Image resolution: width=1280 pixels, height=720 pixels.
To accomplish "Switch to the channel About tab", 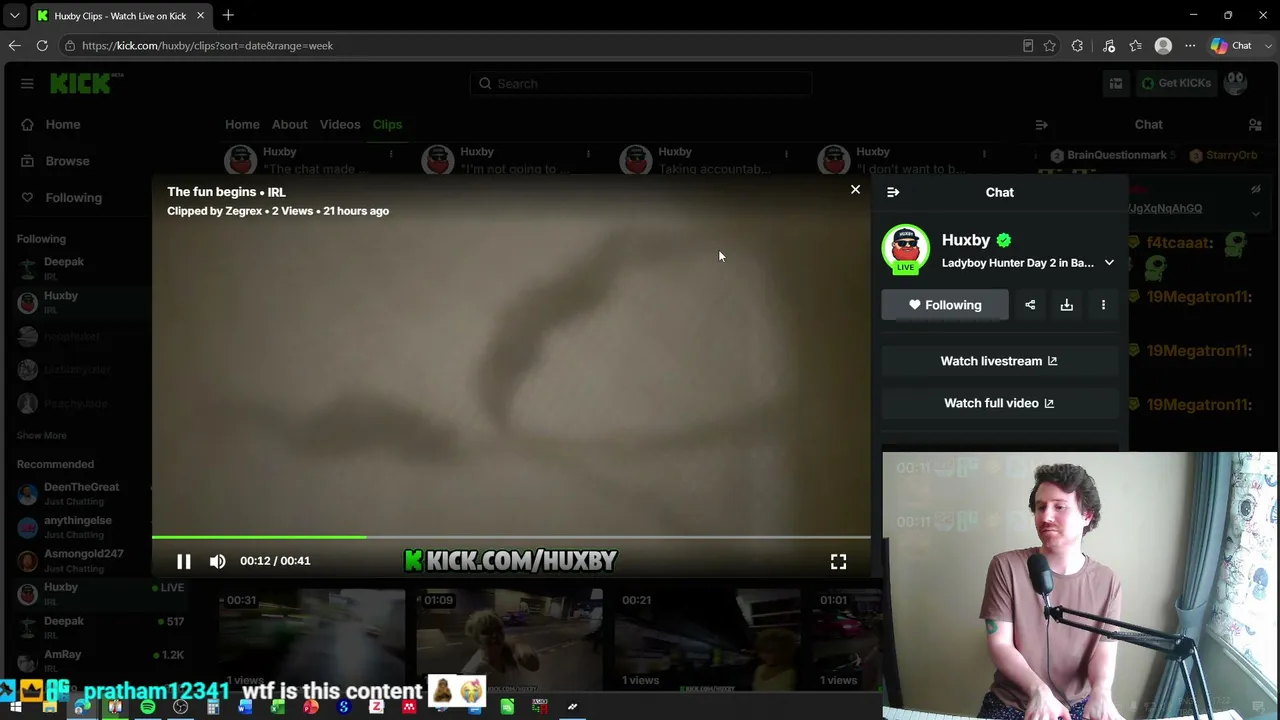I will [x=290, y=125].
